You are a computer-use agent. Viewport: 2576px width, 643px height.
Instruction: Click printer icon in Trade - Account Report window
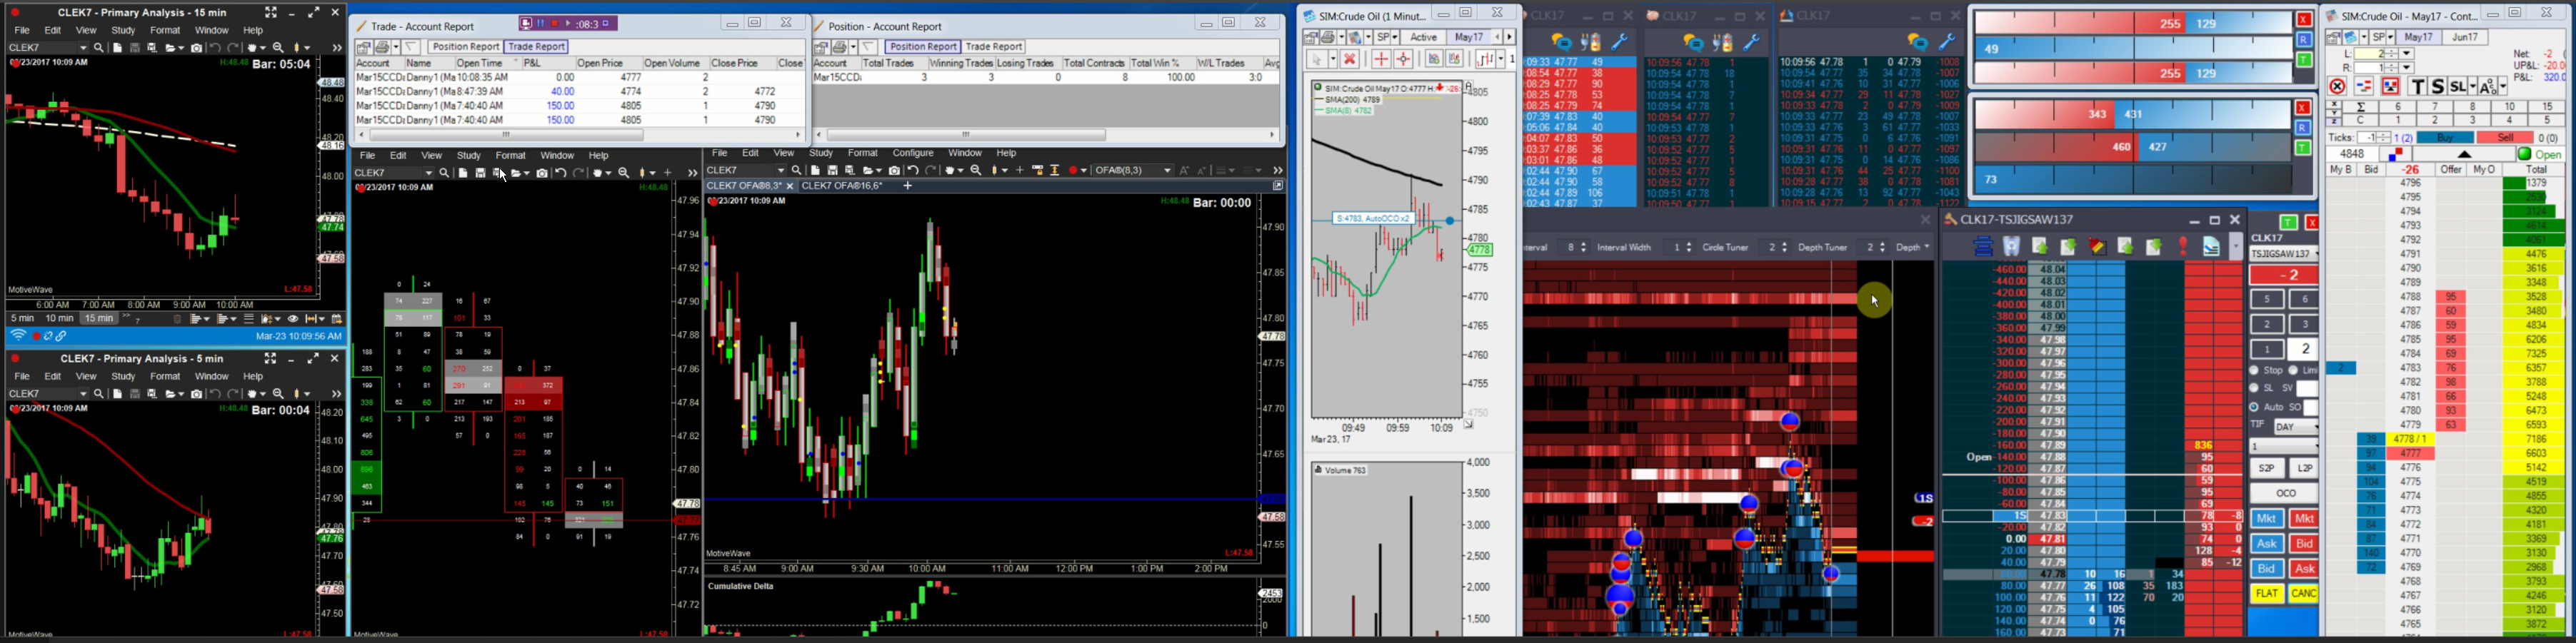click(383, 47)
